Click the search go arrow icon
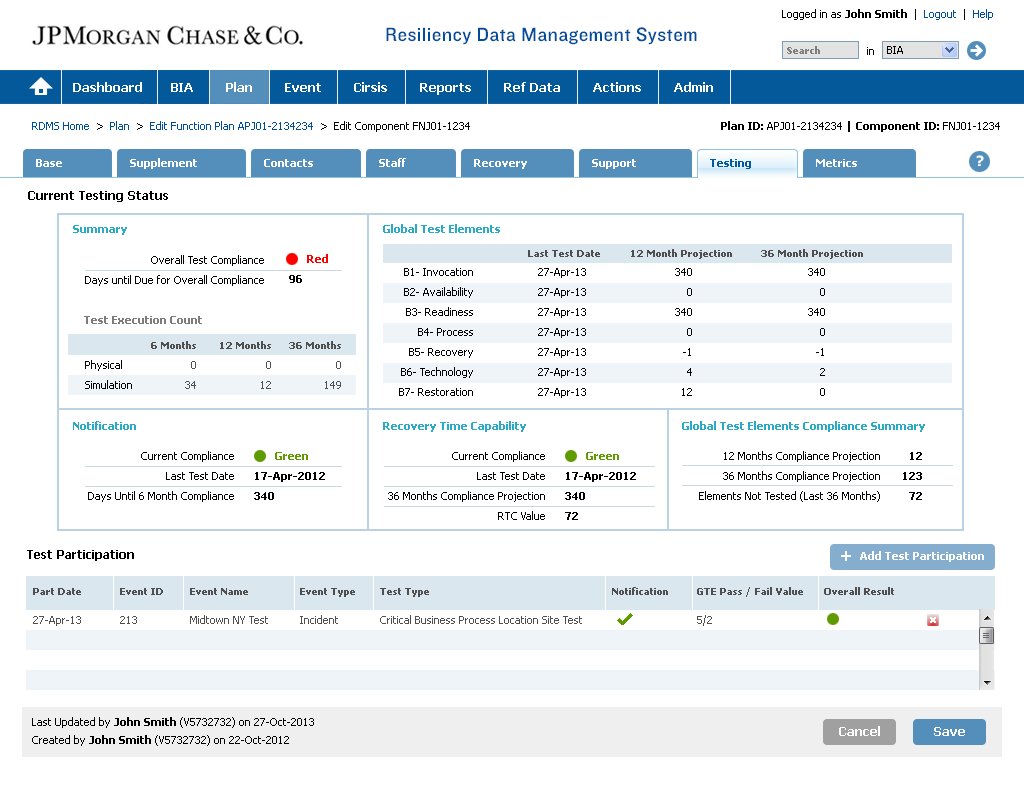1024x790 pixels. pos(976,50)
